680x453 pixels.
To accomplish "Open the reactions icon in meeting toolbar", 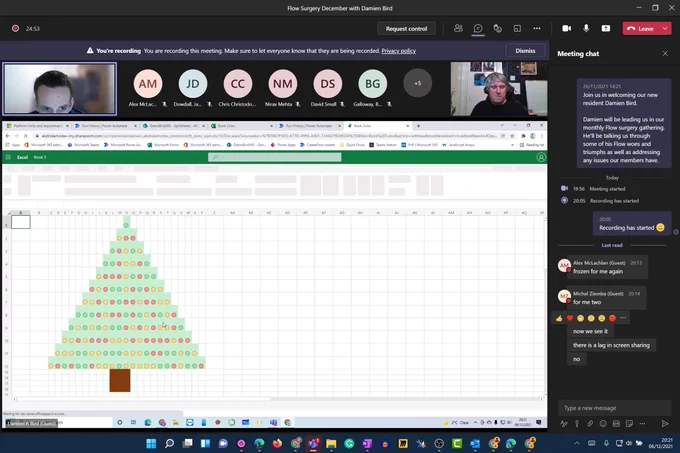I will [x=497, y=29].
